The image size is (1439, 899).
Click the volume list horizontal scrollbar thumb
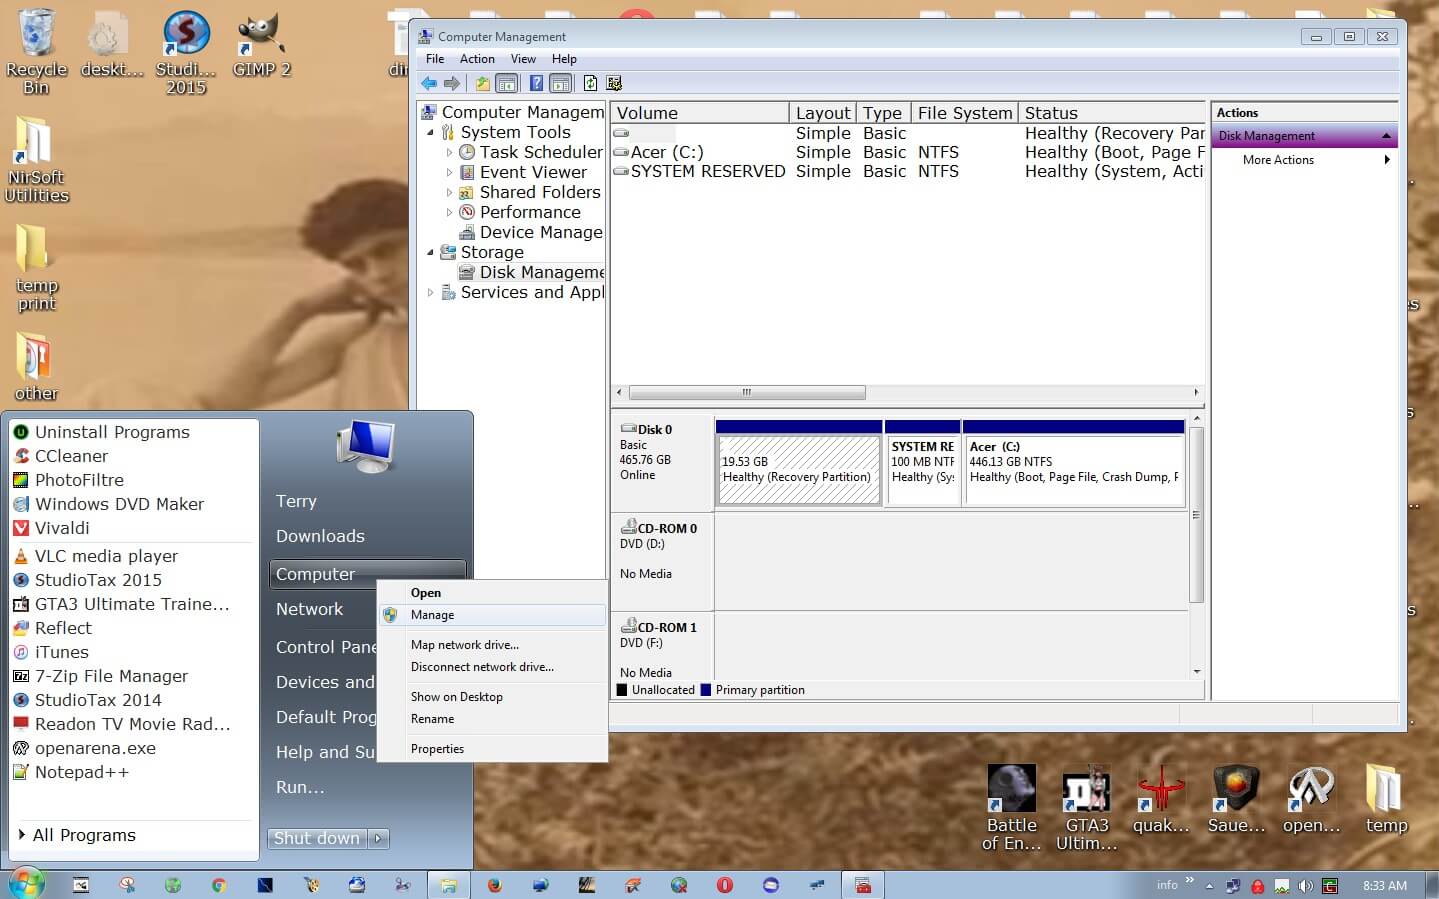[x=747, y=393]
